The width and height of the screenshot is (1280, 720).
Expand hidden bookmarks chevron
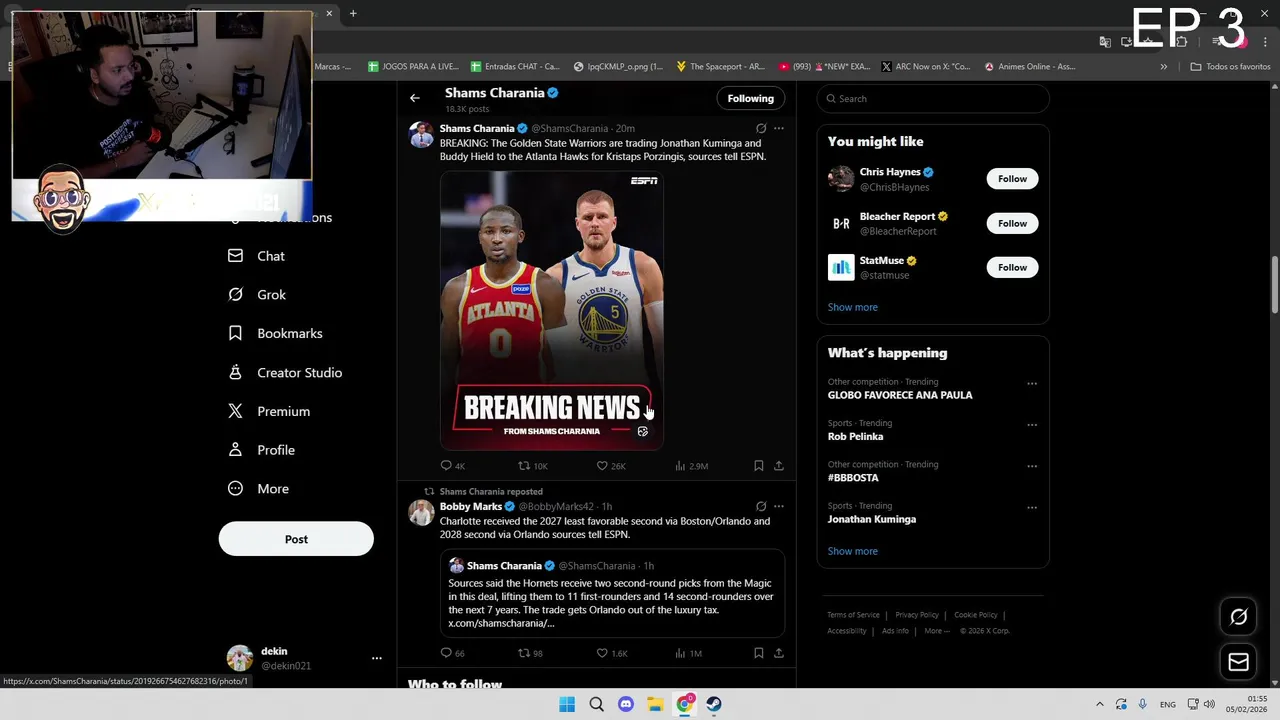coord(1163,67)
